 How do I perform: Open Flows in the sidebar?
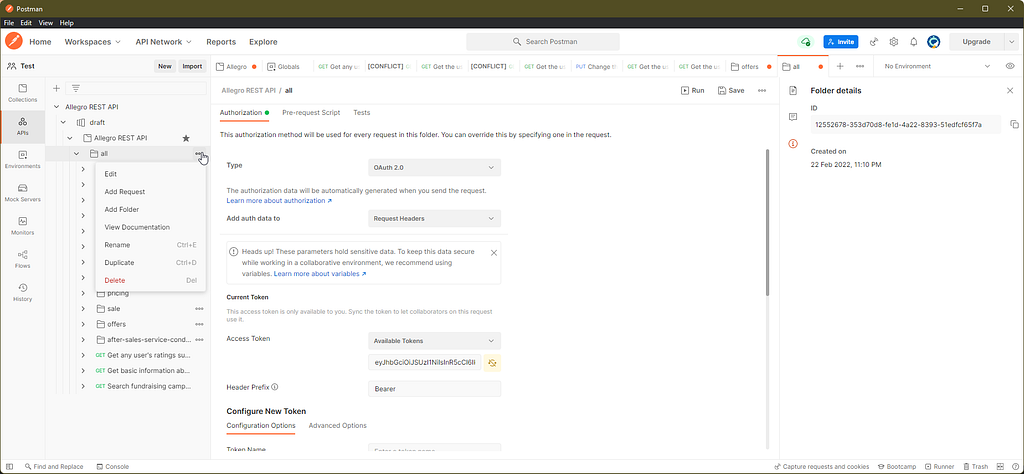23,260
